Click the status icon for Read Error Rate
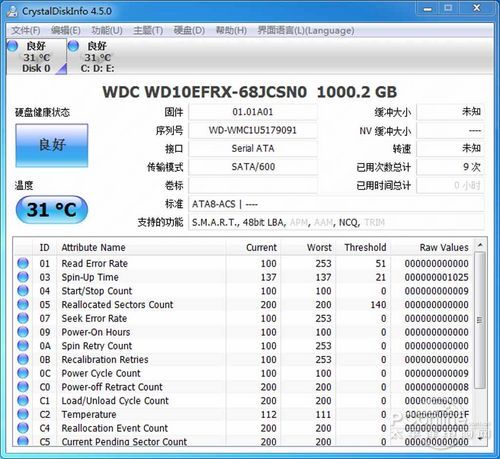 tap(23, 263)
